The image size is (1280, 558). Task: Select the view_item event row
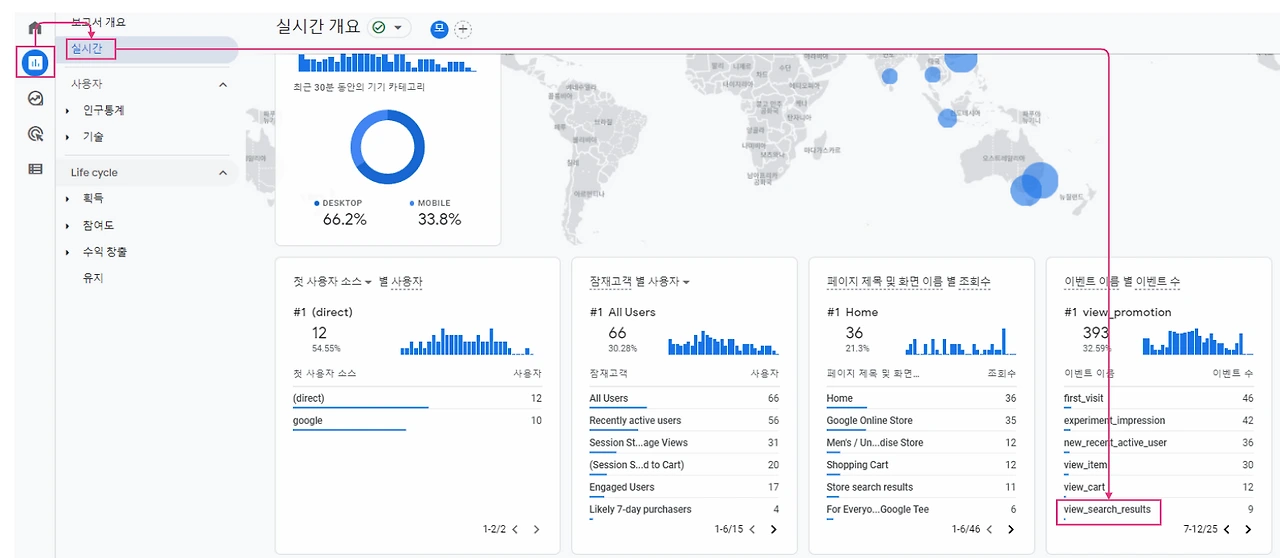[x=1158, y=465]
